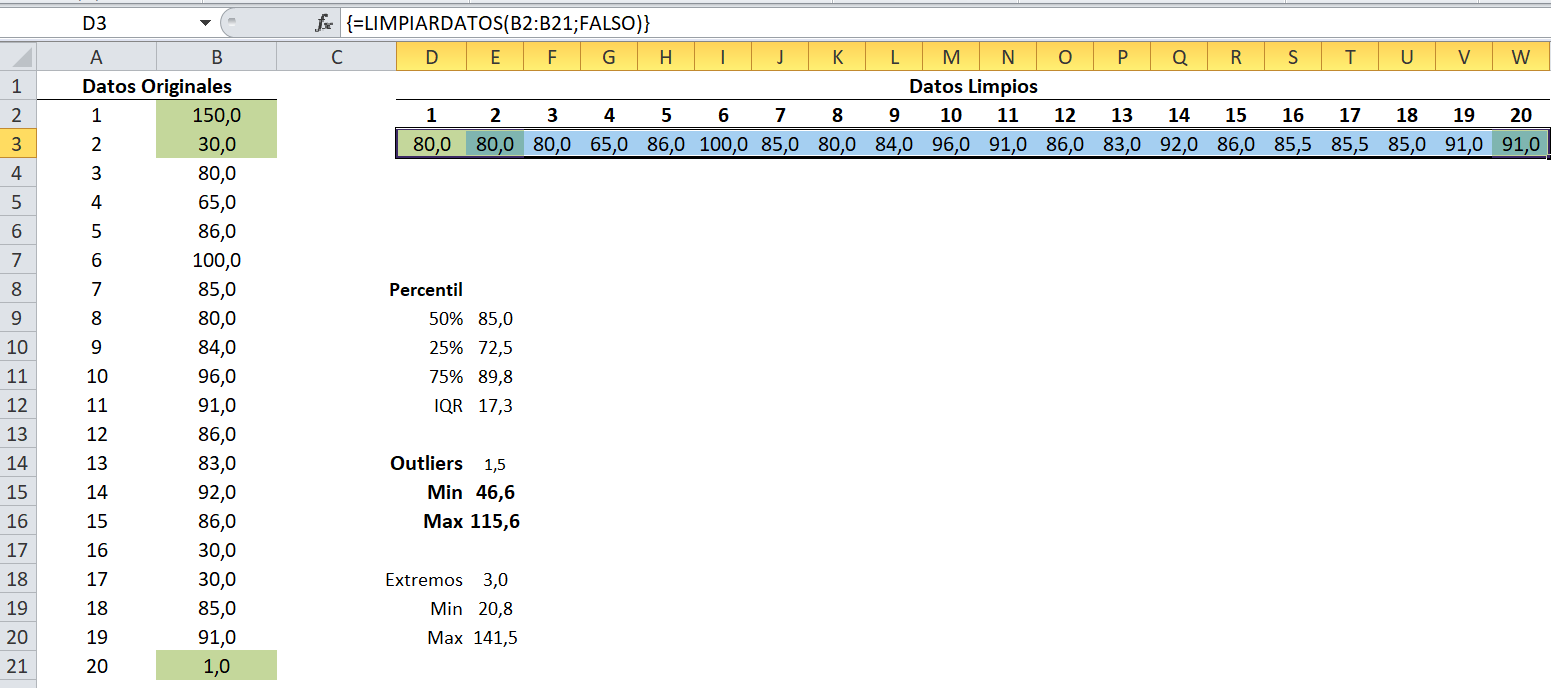Select row 1 header
Image resolution: width=1551 pixels, height=688 pixels.
[x=17, y=87]
